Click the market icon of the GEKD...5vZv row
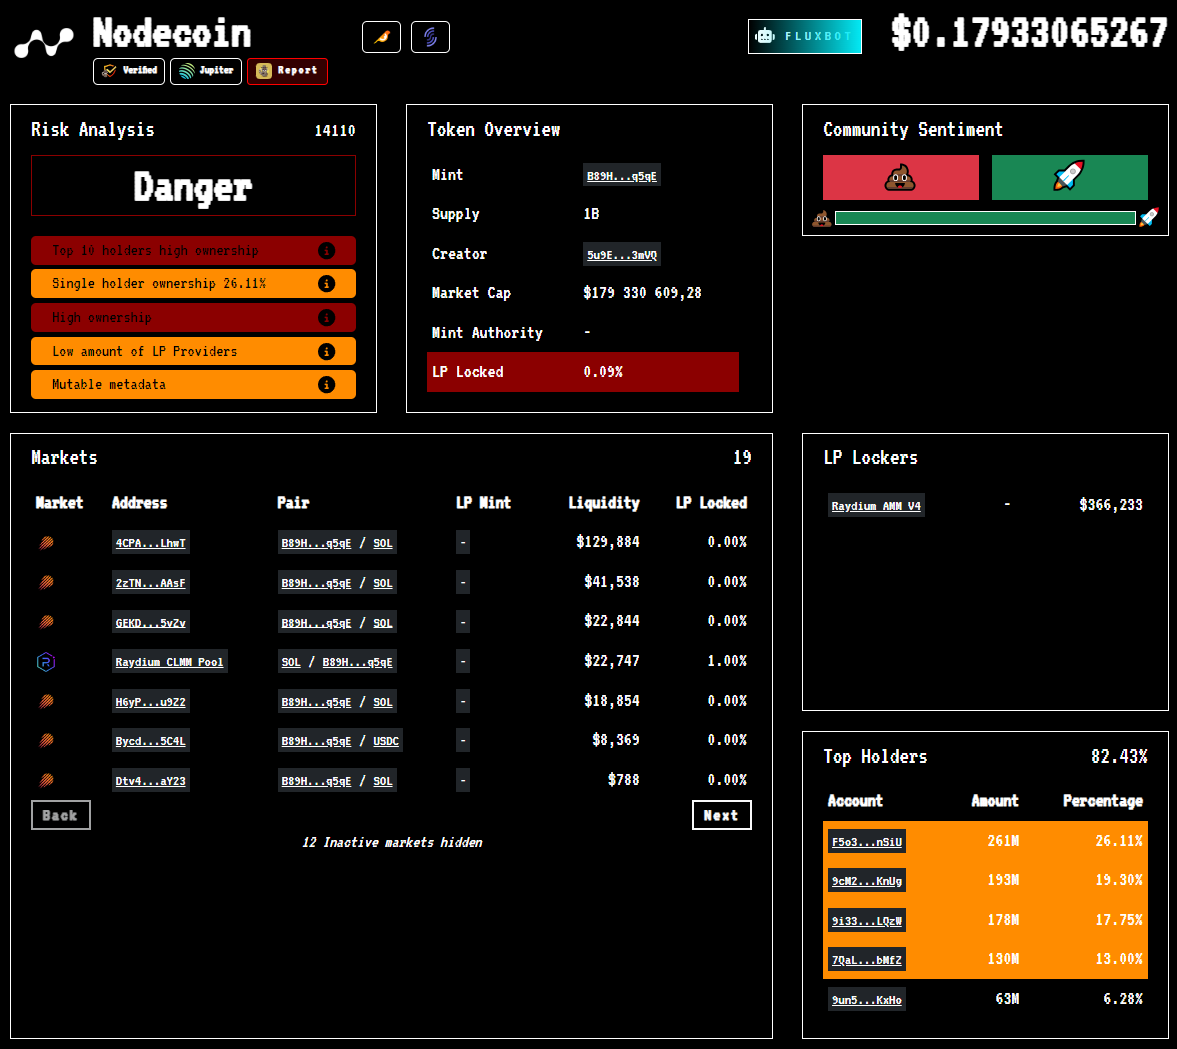Image resolution: width=1177 pixels, height=1049 pixels. [47, 622]
